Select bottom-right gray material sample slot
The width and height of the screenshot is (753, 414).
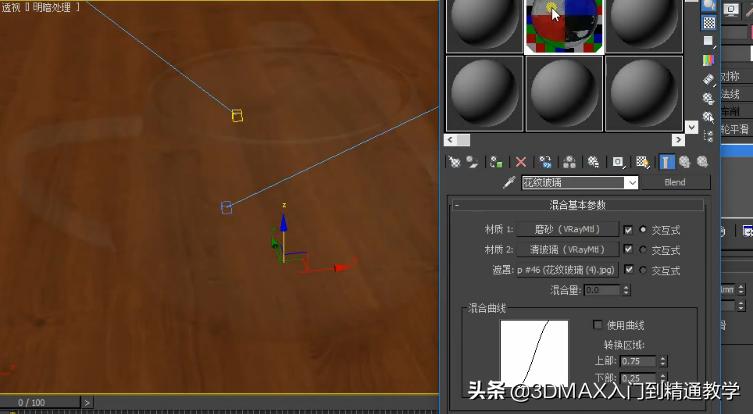(644, 93)
